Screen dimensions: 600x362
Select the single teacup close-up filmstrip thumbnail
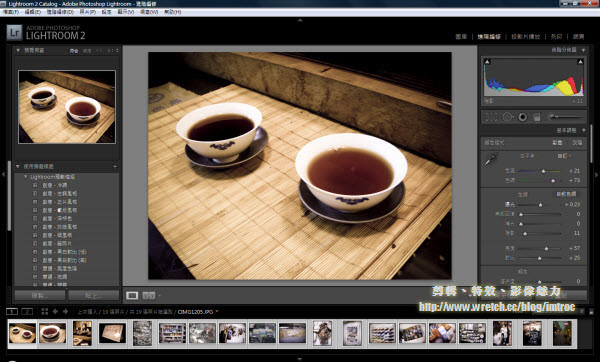pyautogui.click(x=52, y=333)
